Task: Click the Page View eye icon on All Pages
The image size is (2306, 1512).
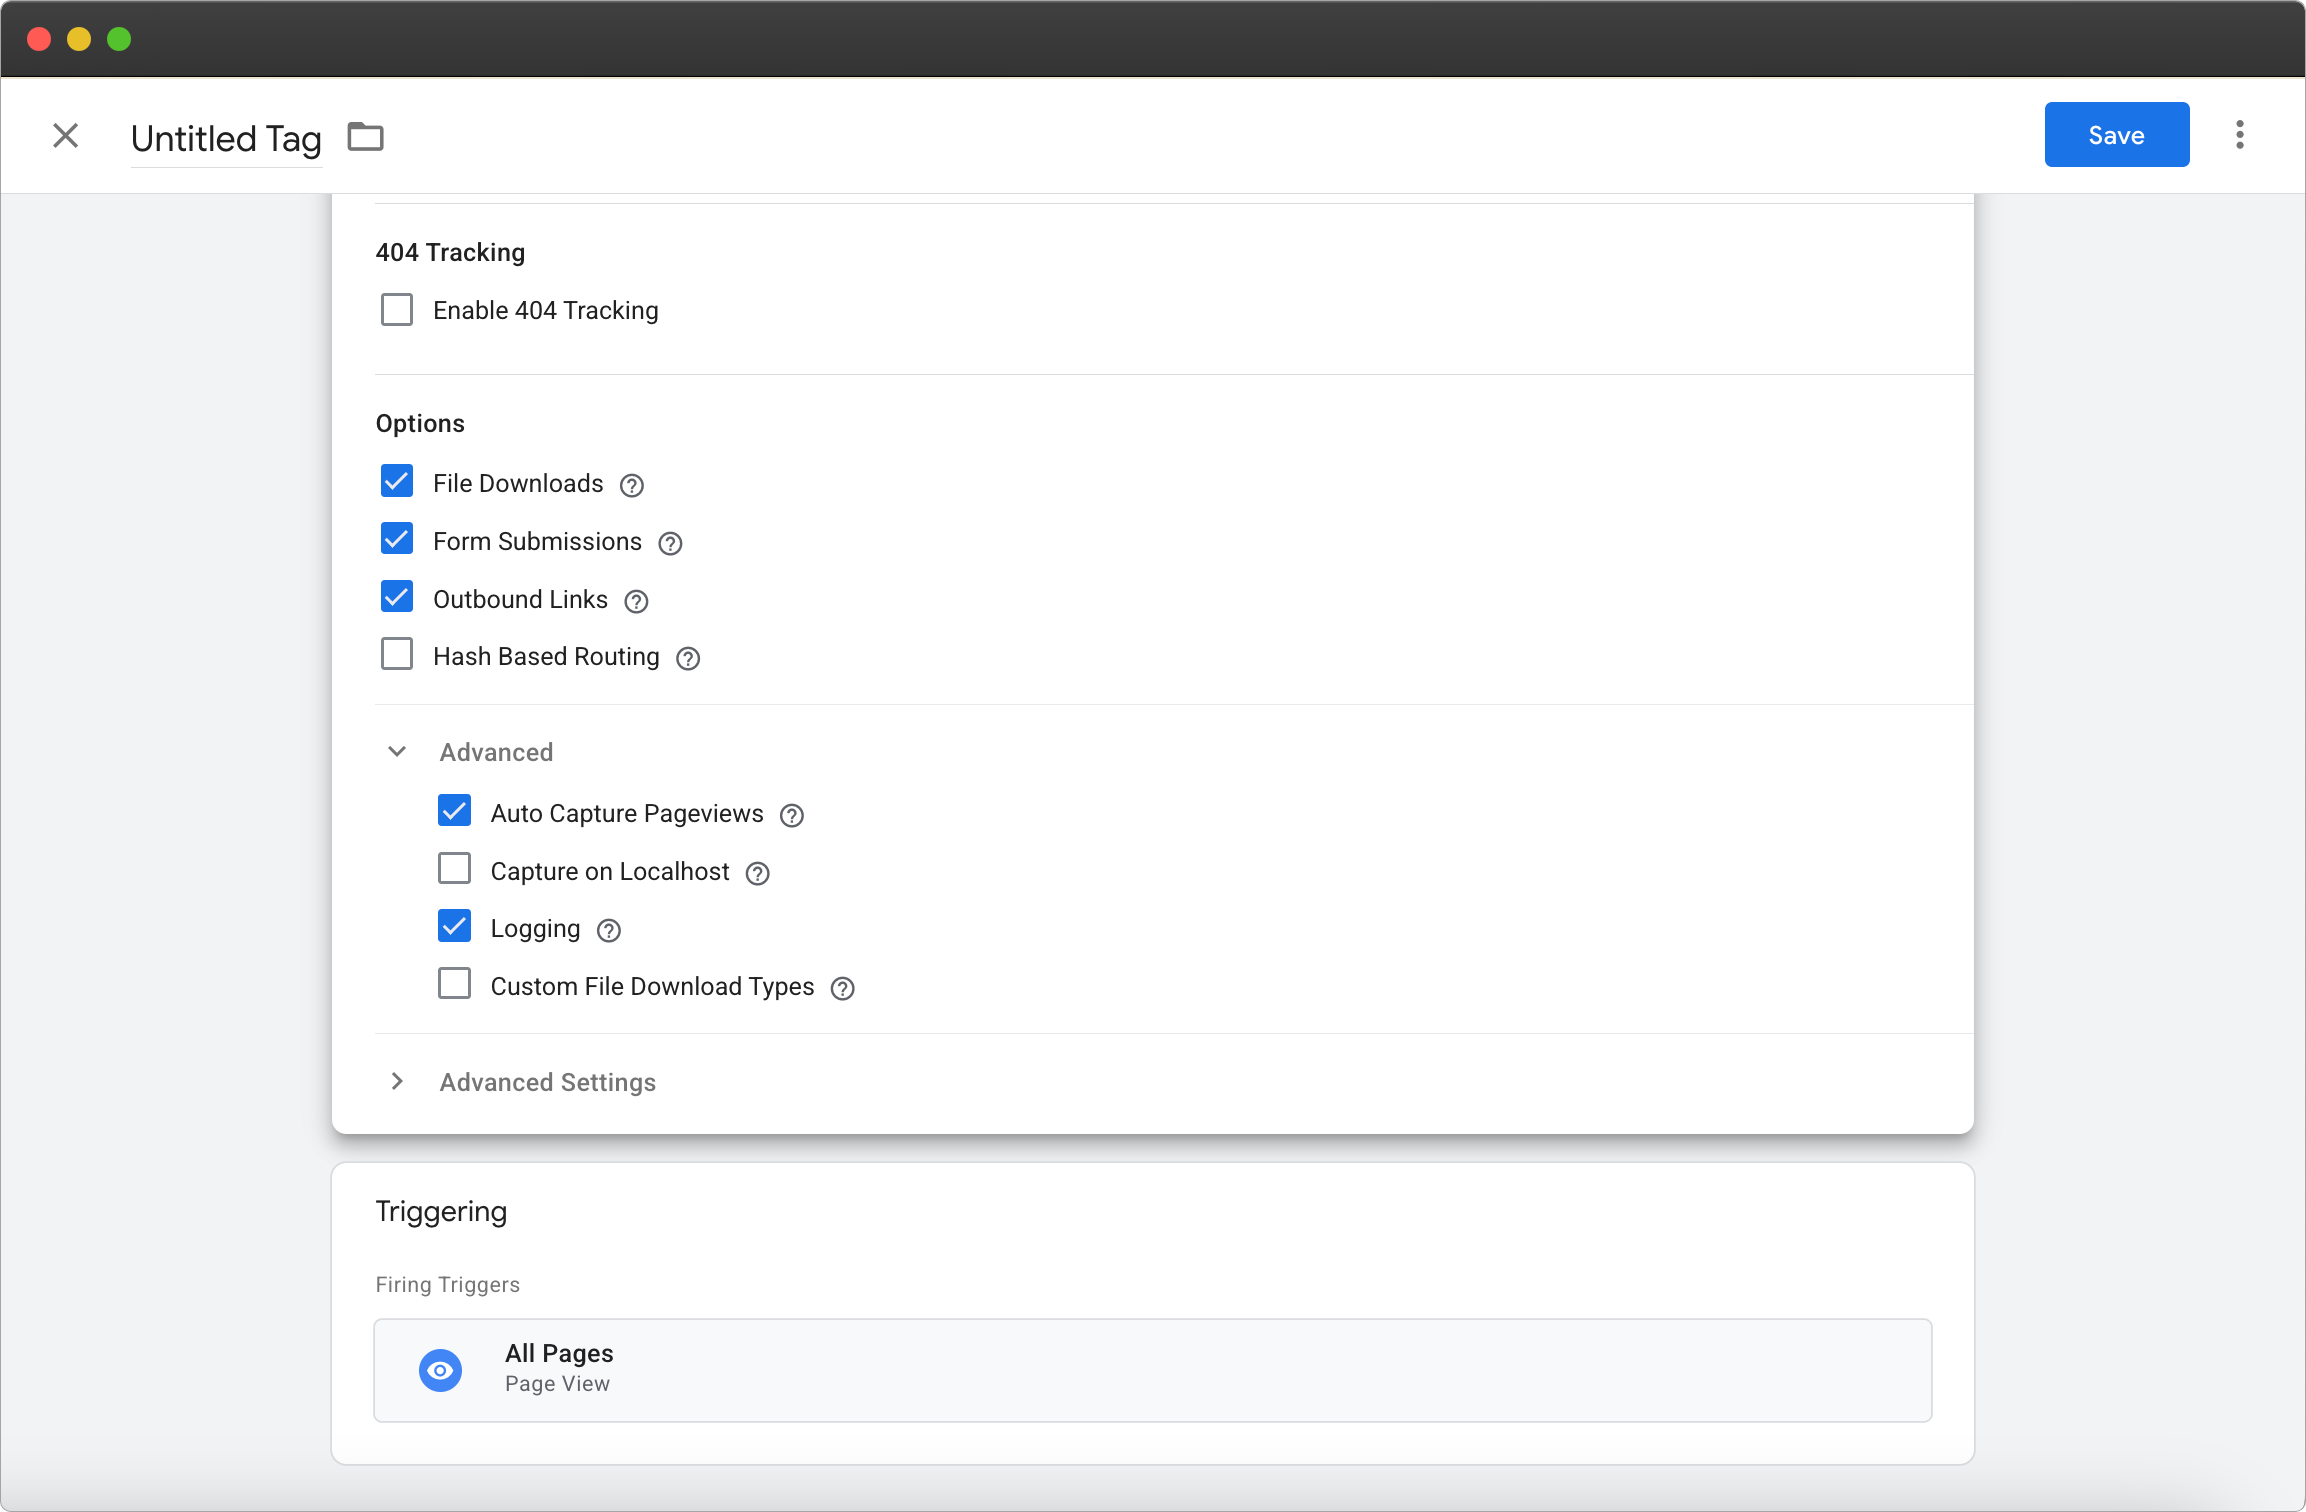Action: pos(440,1370)
